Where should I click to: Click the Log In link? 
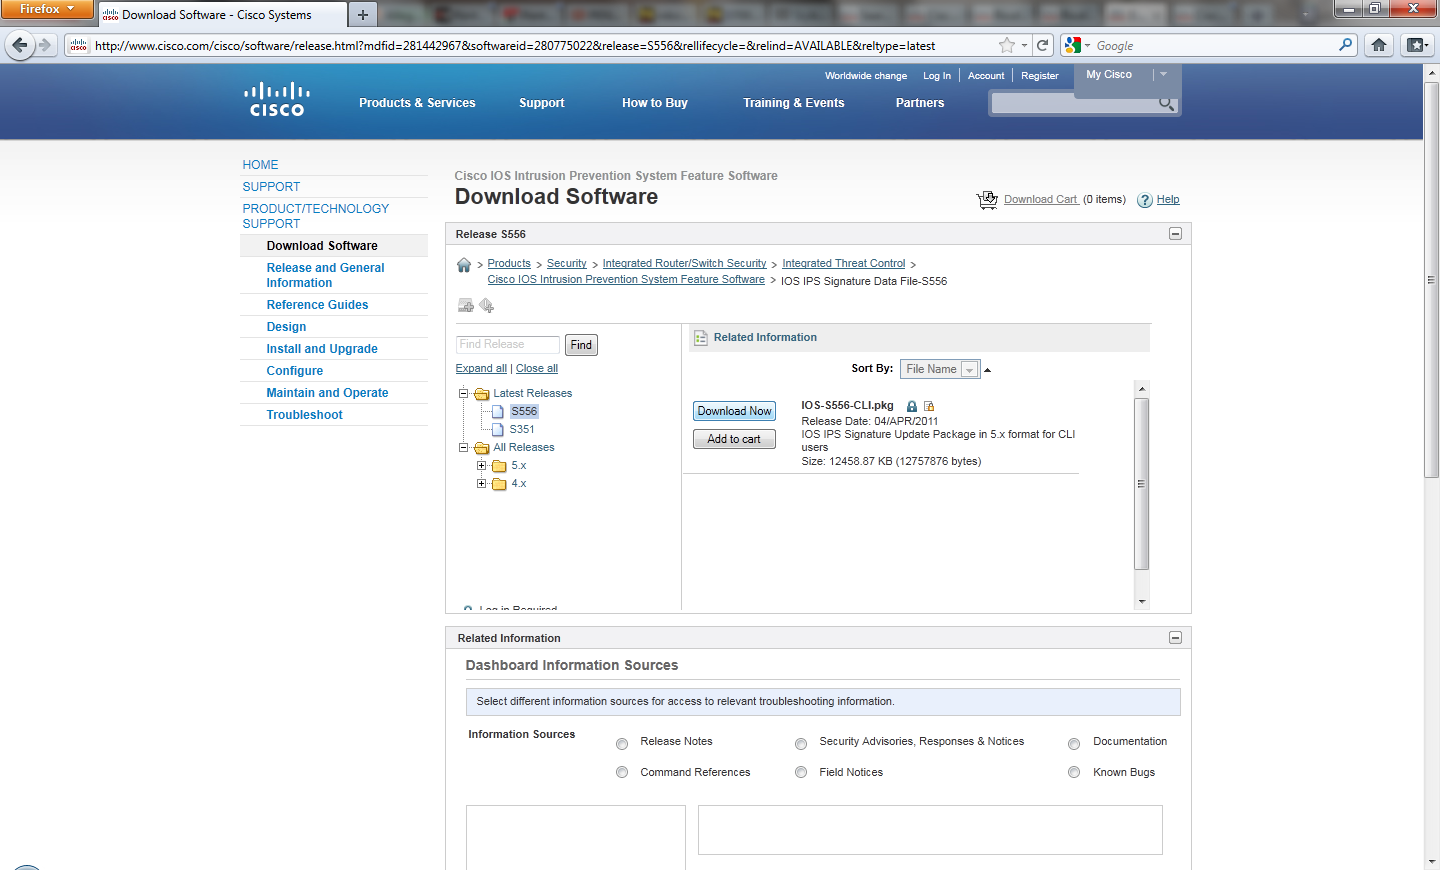tap(937, 76)
